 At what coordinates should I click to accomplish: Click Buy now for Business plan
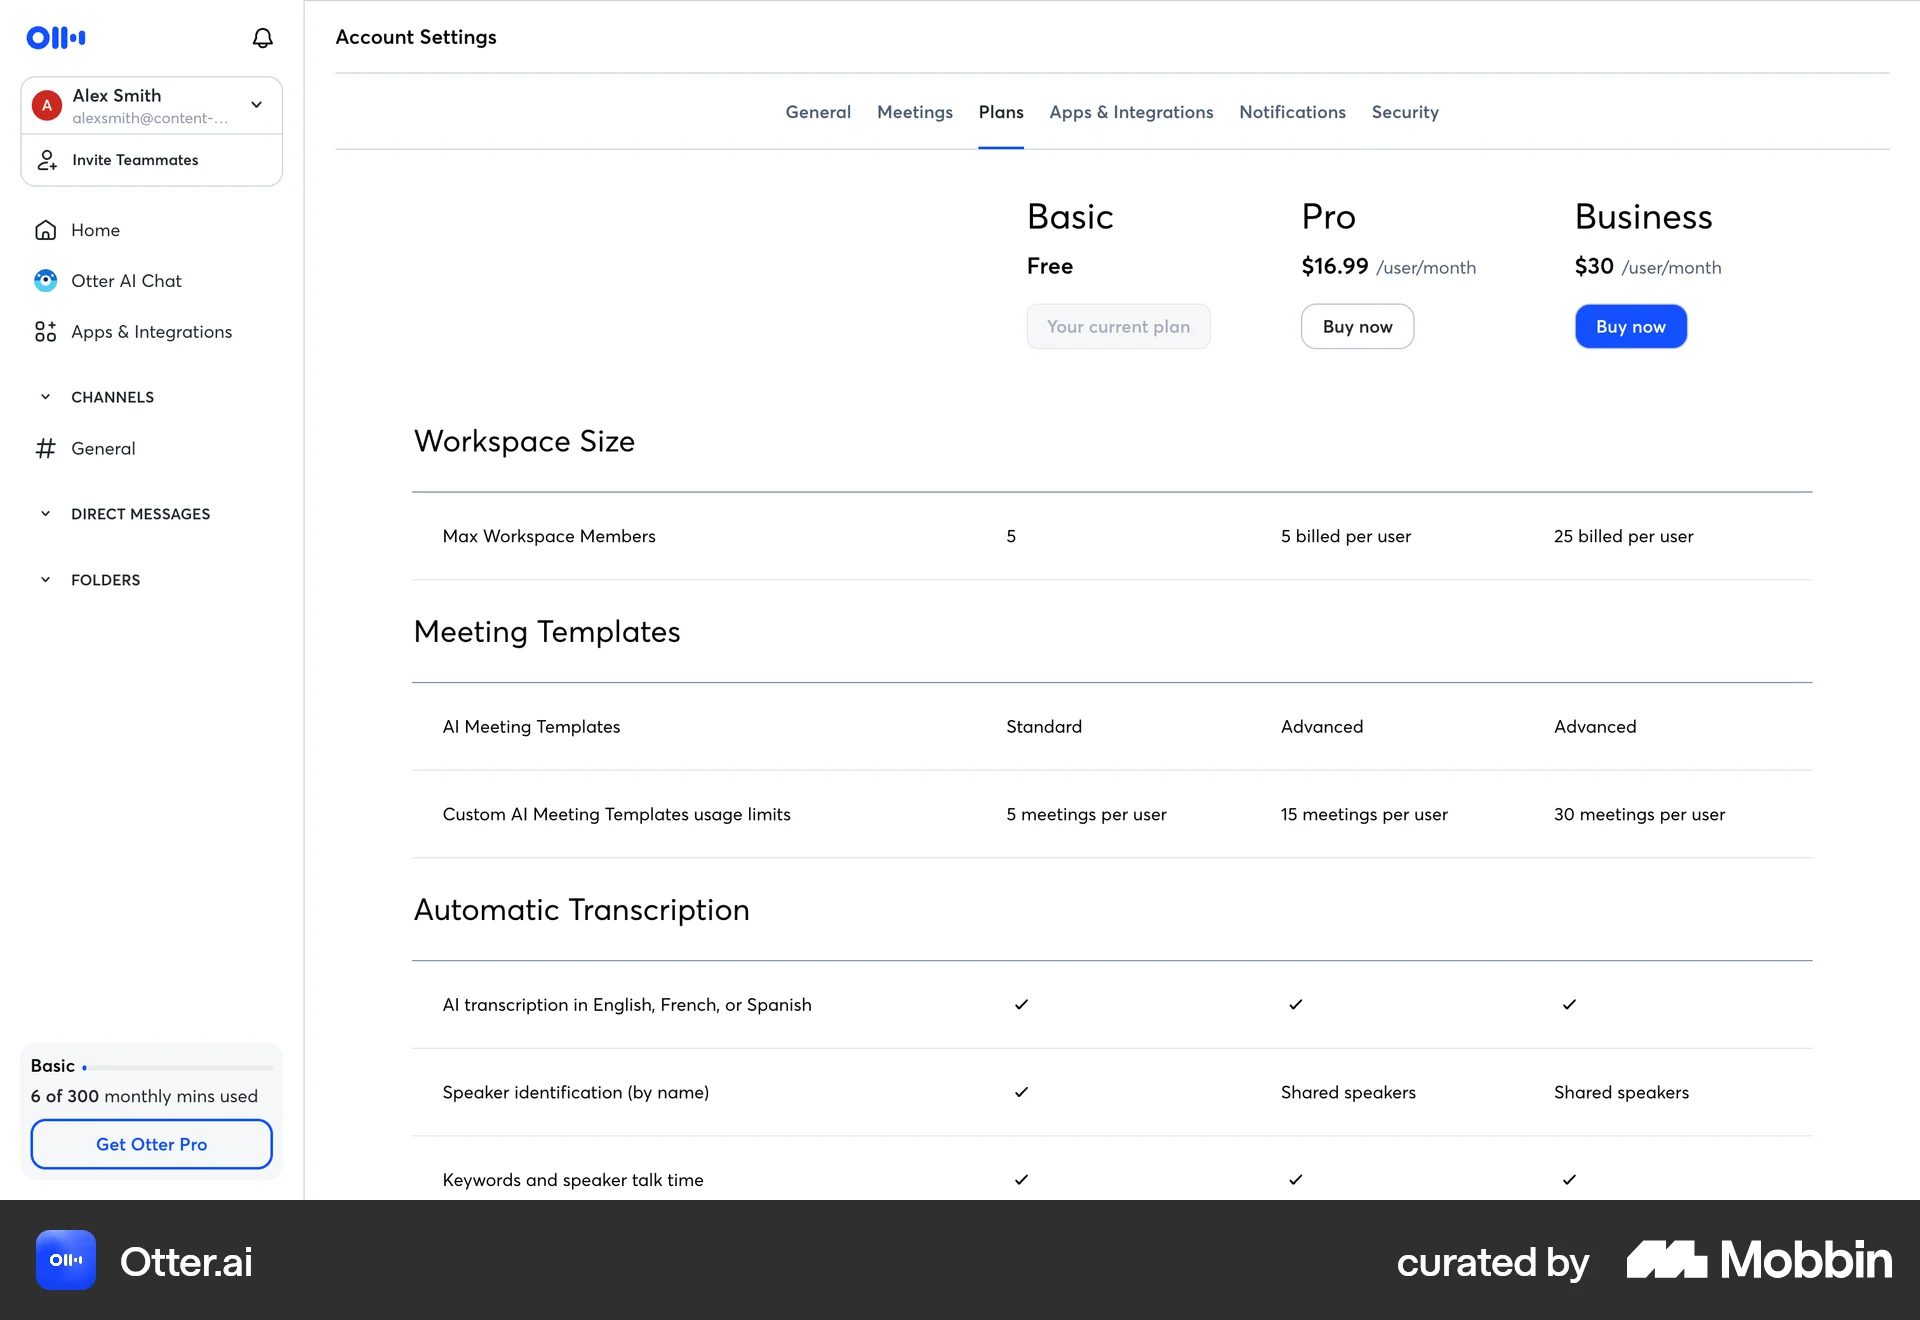pyautogui.click(x=1631, y=327)
